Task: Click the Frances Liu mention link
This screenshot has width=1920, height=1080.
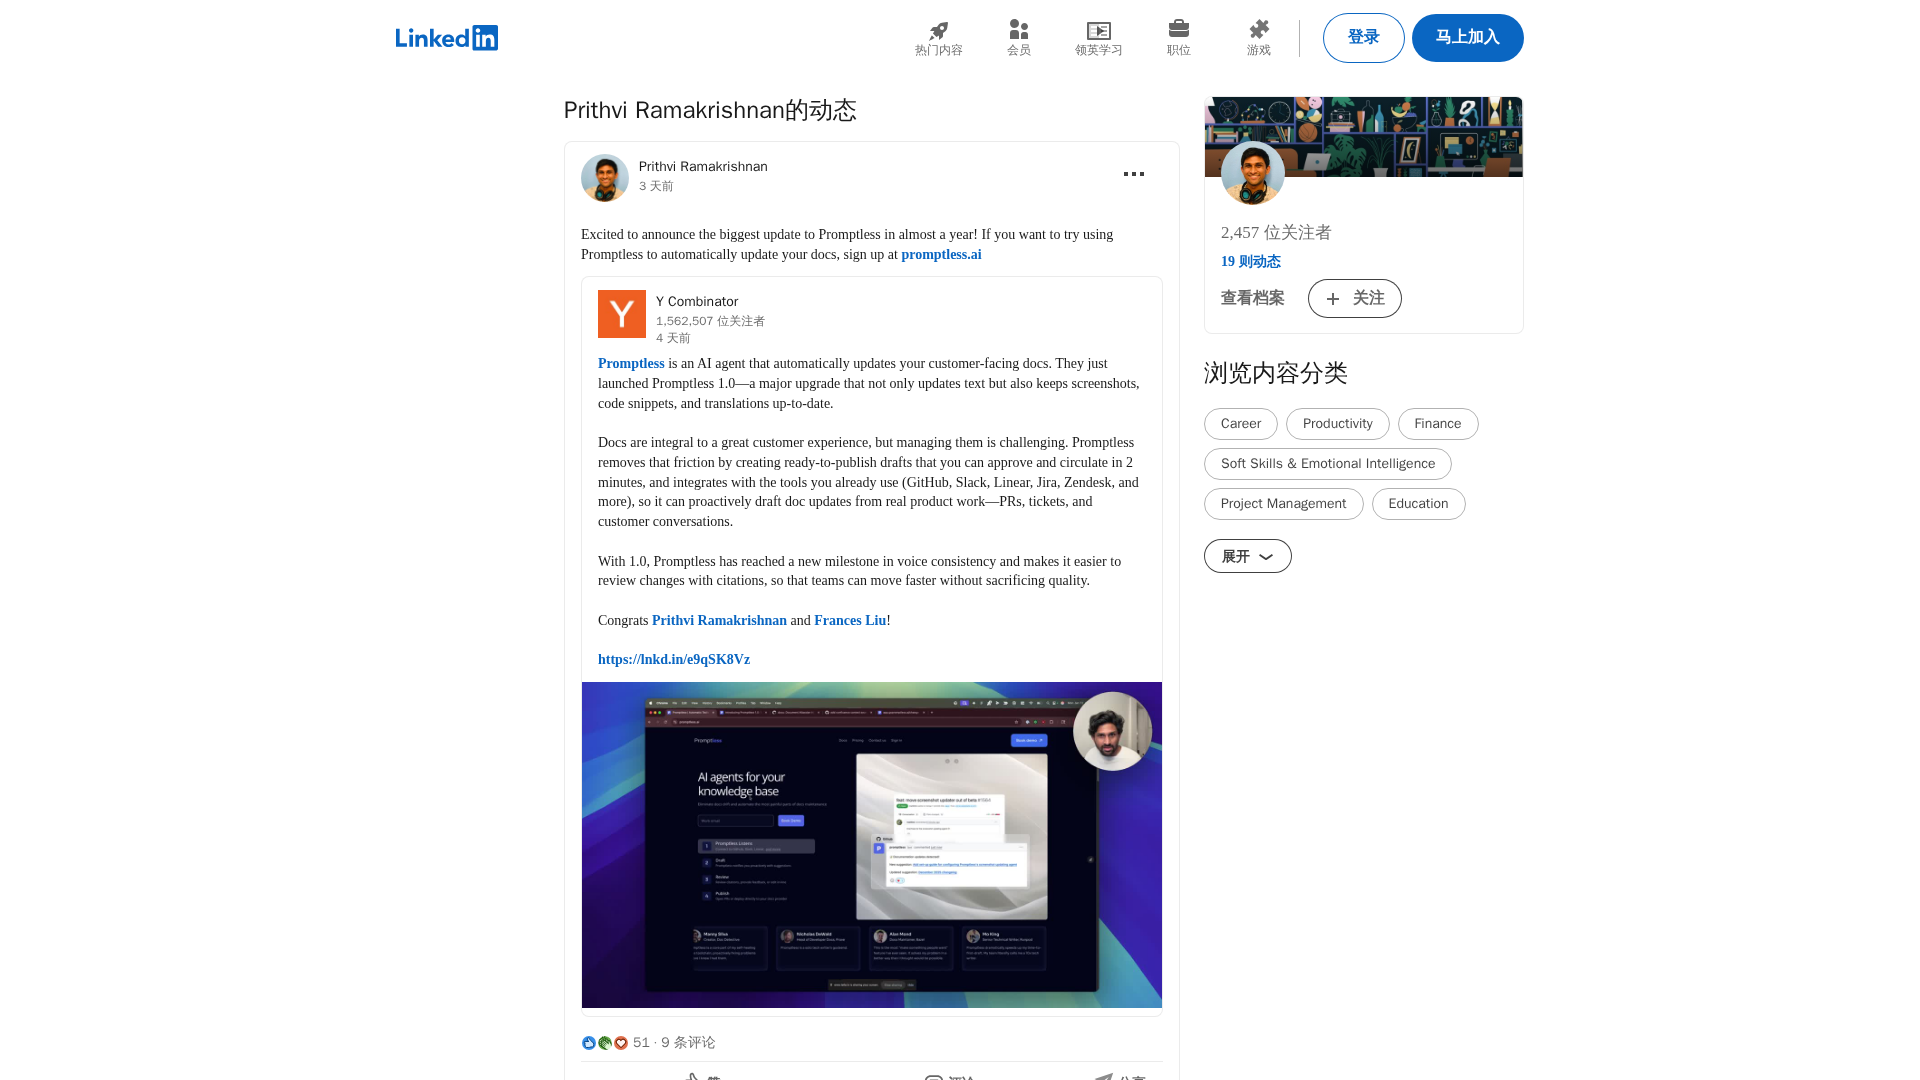Action: [x=849, y=621]
